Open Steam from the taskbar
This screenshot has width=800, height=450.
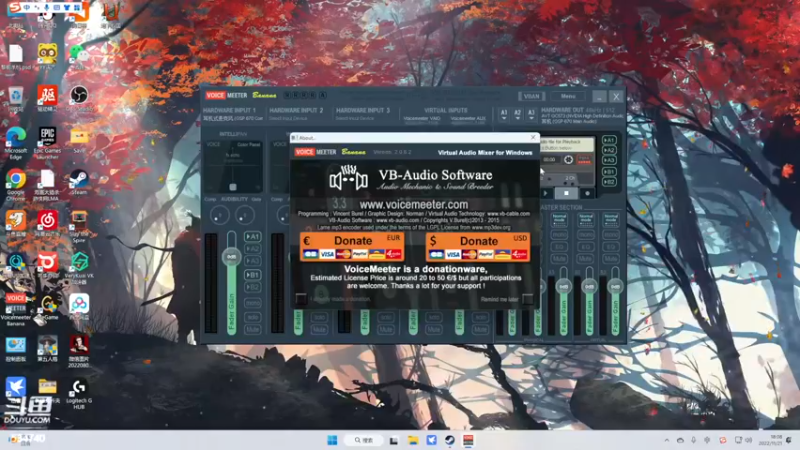(449, 440)
